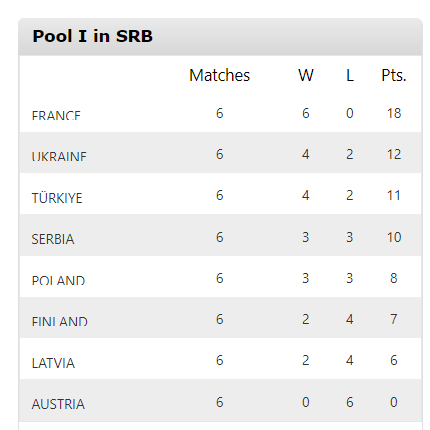This screenshot has width=430, height=430.
Task: Click the W column header
Action: pos(306,75)
